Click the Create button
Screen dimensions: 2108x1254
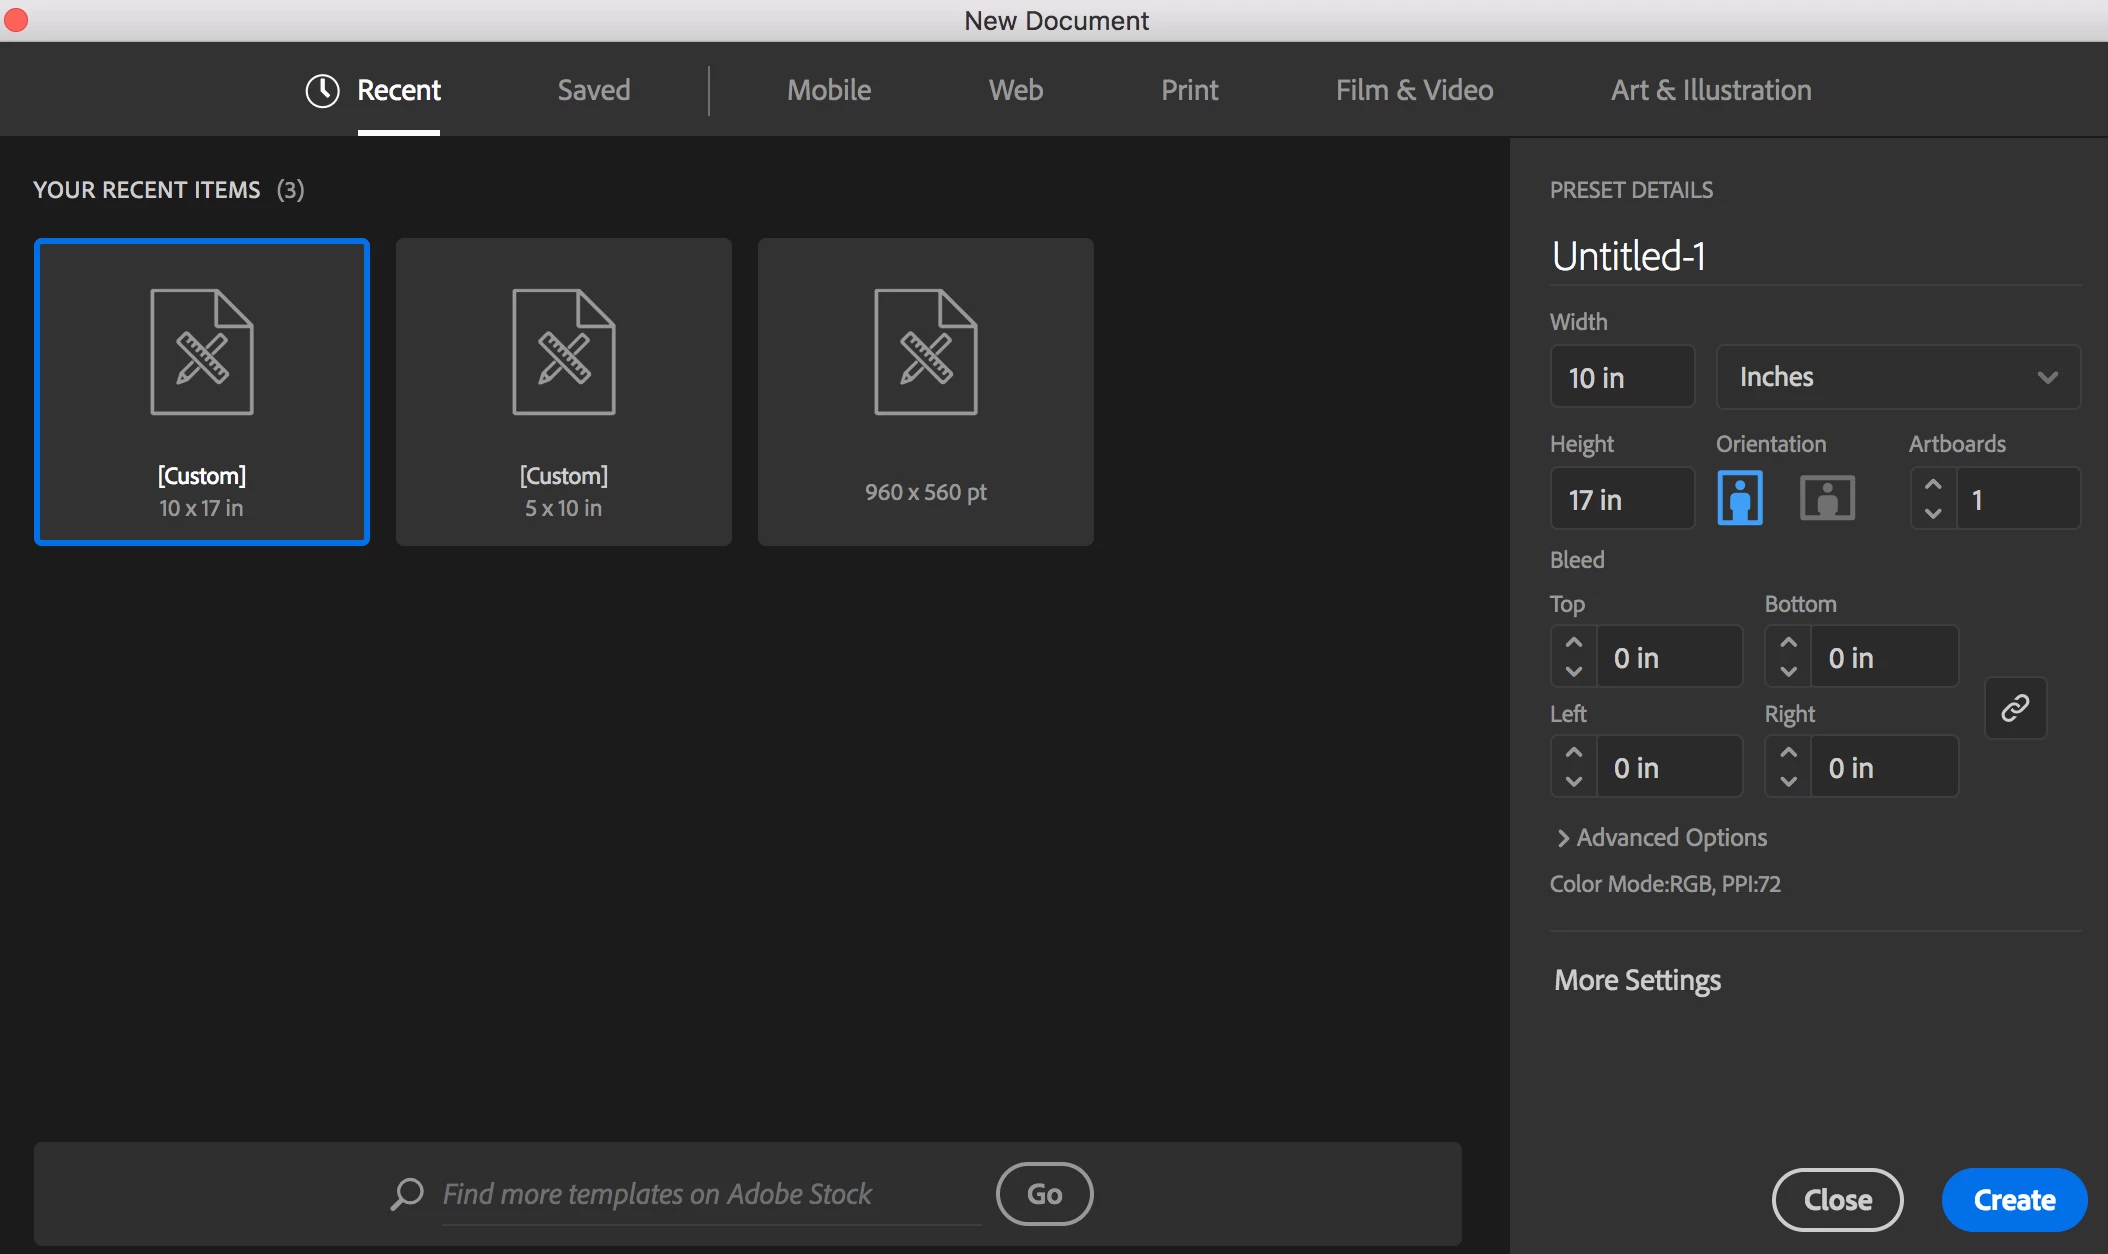[2013, 1199]
